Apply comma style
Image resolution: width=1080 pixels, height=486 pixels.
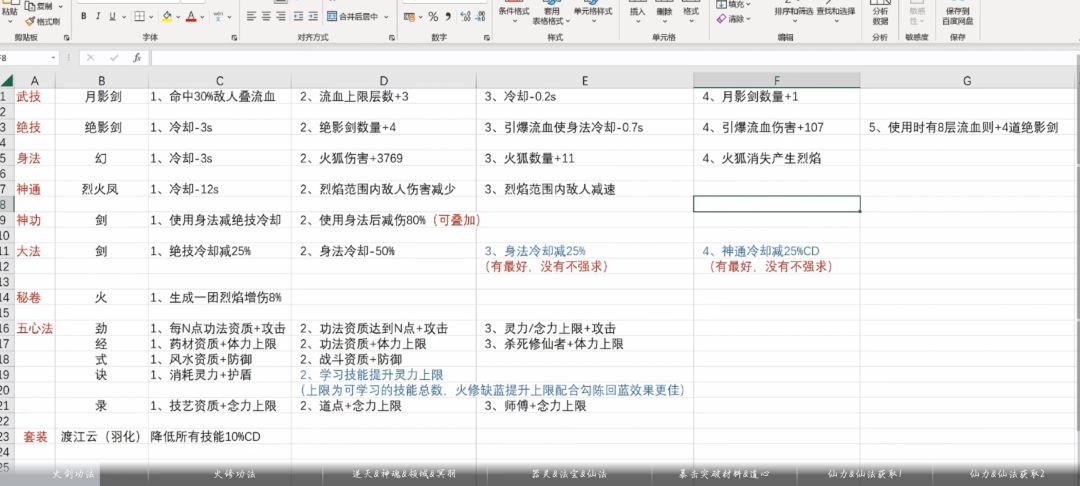tap(448, 17)
